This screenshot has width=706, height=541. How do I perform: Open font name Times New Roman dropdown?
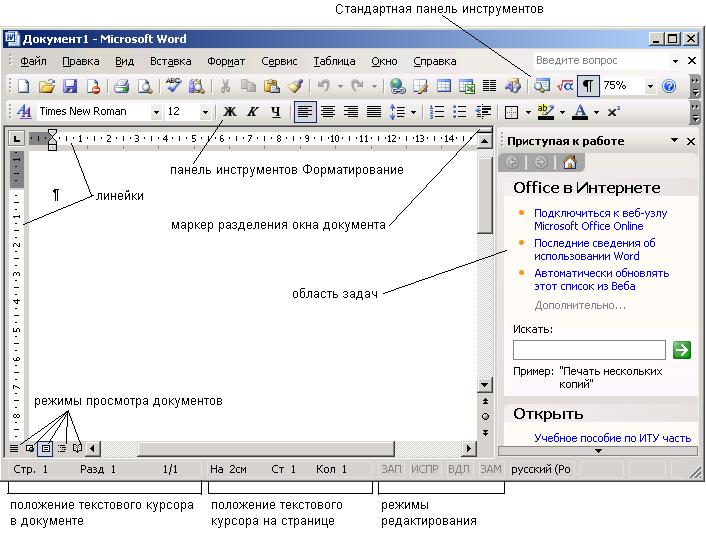tap(156, 112)
